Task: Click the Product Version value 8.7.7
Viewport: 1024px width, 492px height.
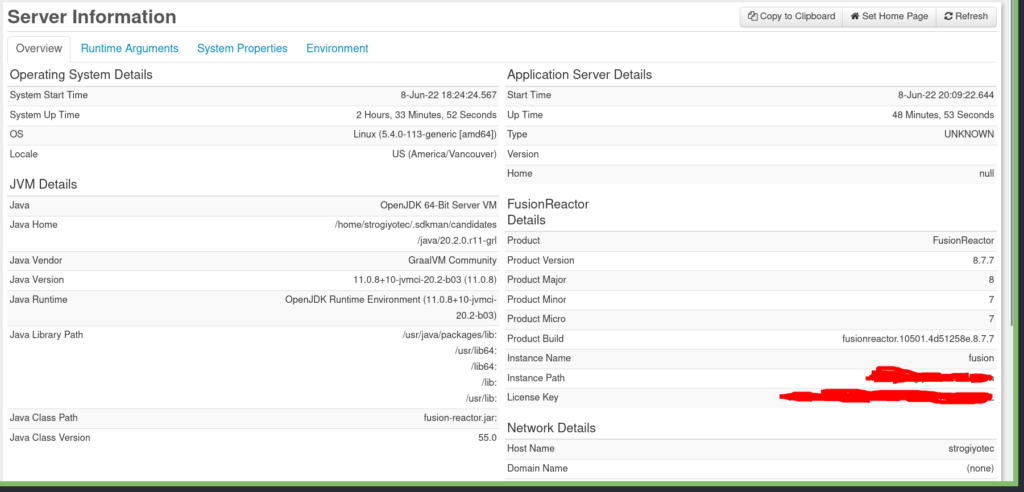Action: (x=983, y=260)
